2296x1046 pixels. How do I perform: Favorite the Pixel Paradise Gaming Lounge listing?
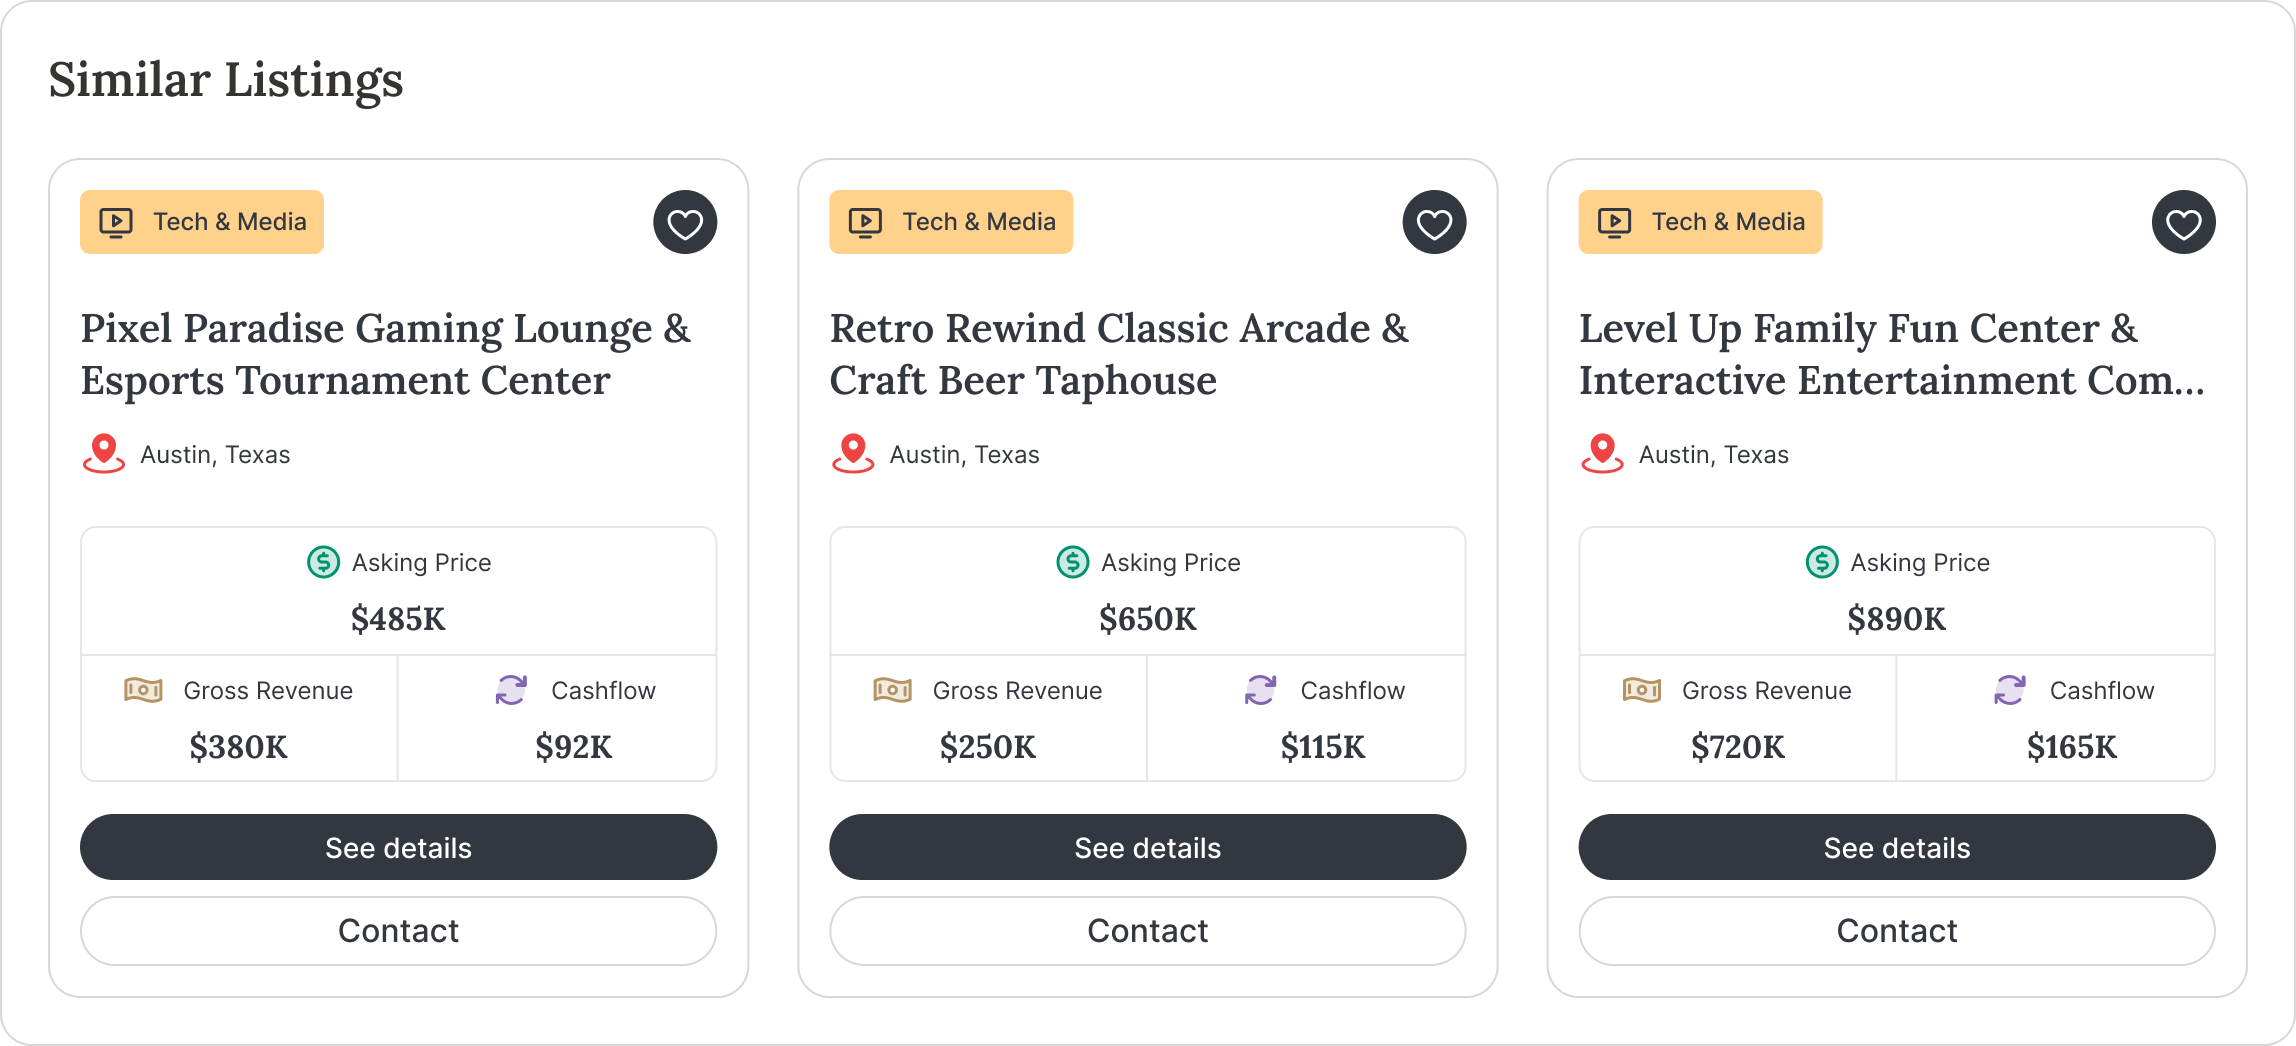click(685, 222)
